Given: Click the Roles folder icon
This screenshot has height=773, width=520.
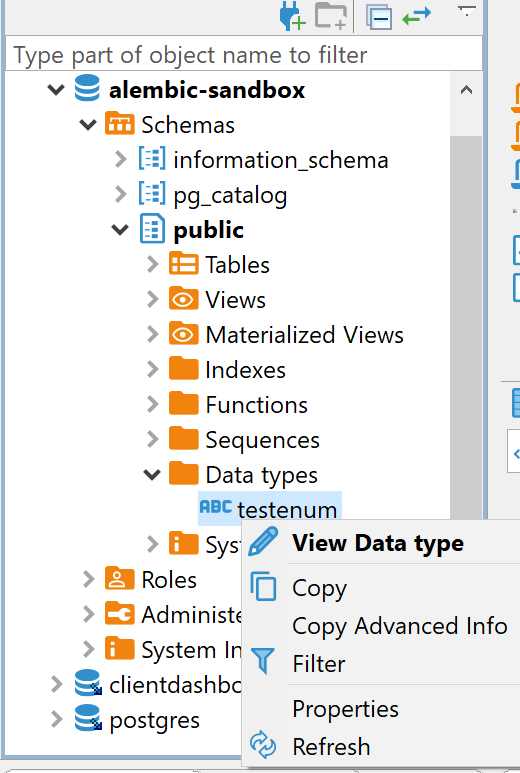Looking at the screenshot, I should [x=119, y=578].
